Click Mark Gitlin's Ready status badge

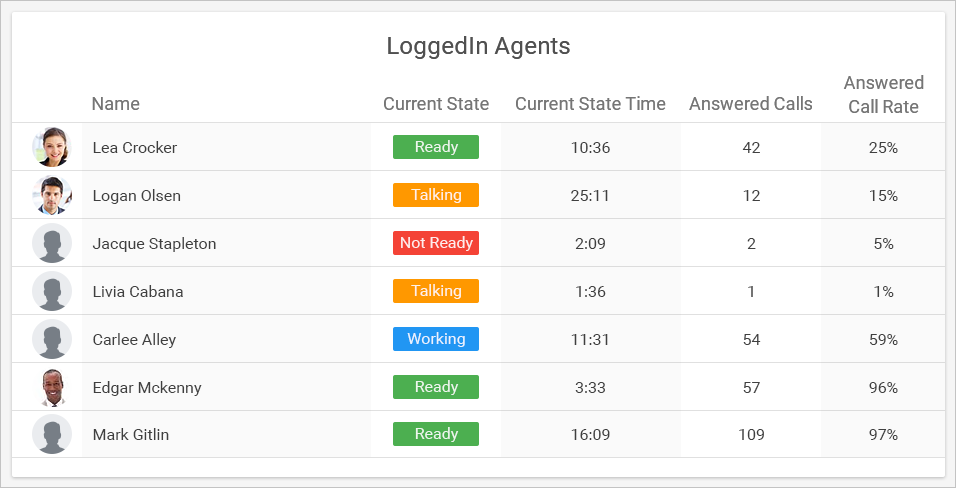(436, 434)
